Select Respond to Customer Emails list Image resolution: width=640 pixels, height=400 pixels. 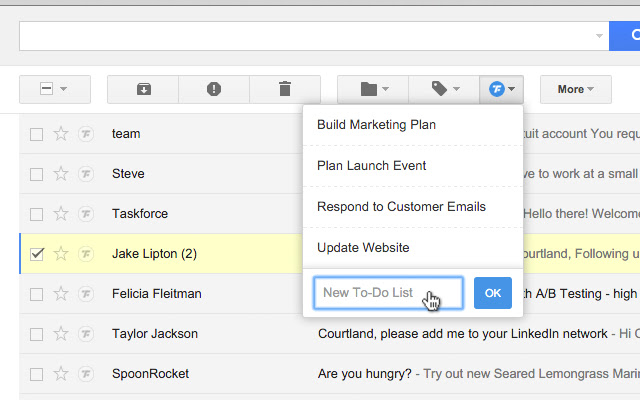coord(401,207)
